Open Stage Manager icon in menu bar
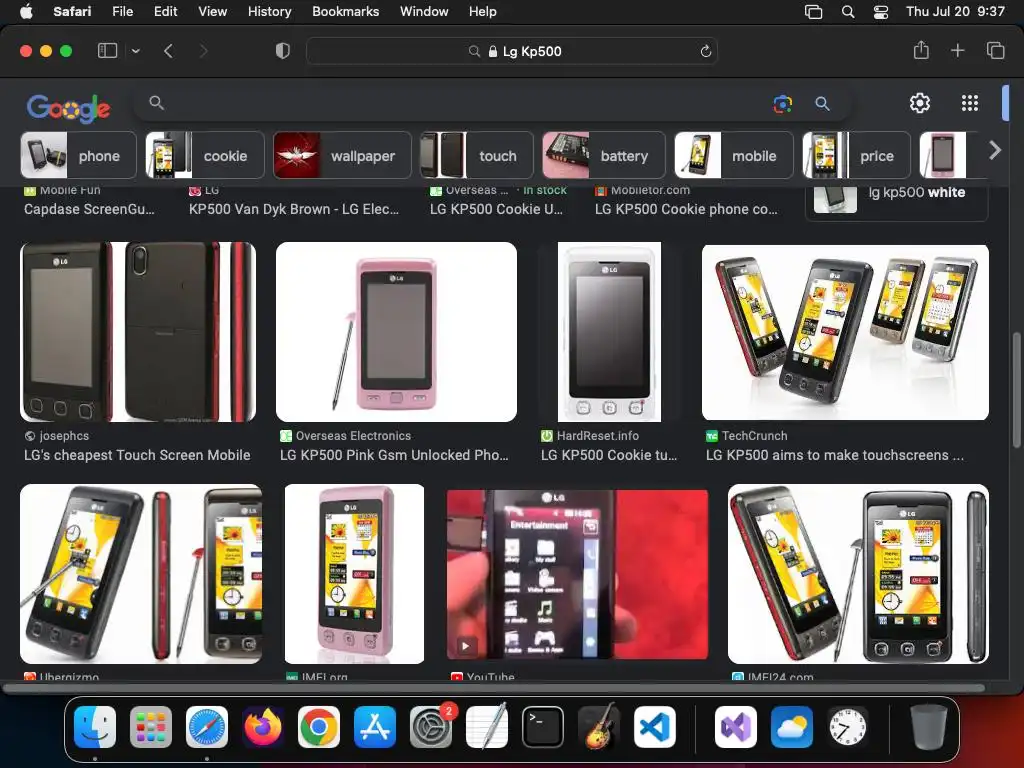 [813, 11]
